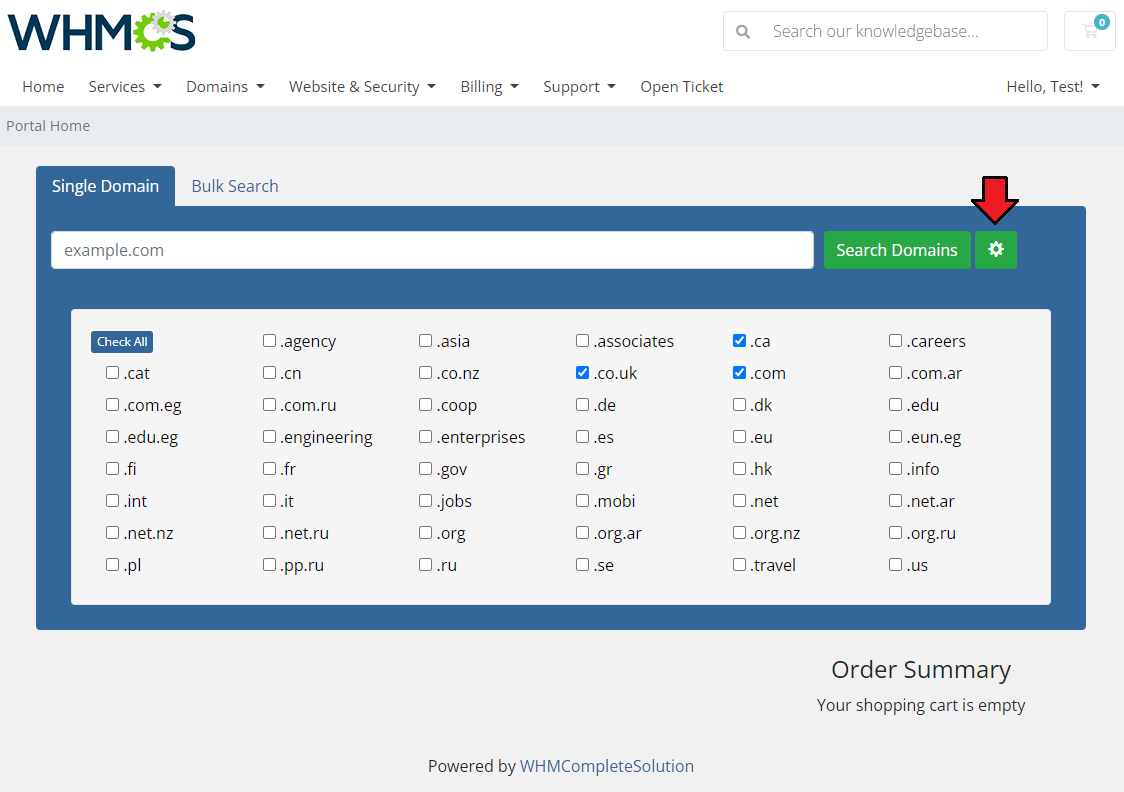Enable the .org extension checkbox
Viewport: 1124px width, 792px height.
click(425, 533)
